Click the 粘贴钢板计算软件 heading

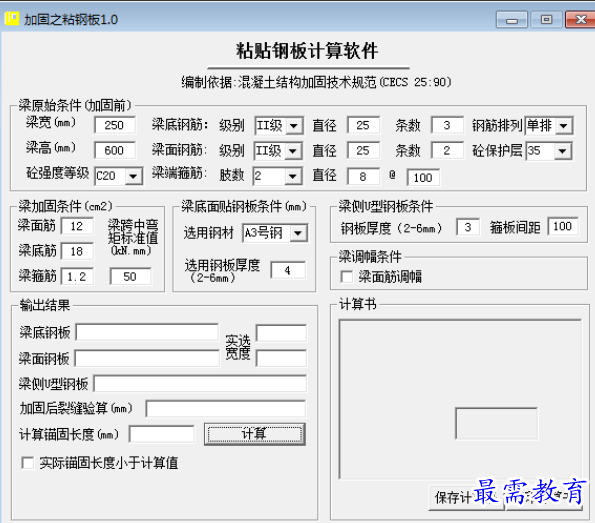pos(307,51)
